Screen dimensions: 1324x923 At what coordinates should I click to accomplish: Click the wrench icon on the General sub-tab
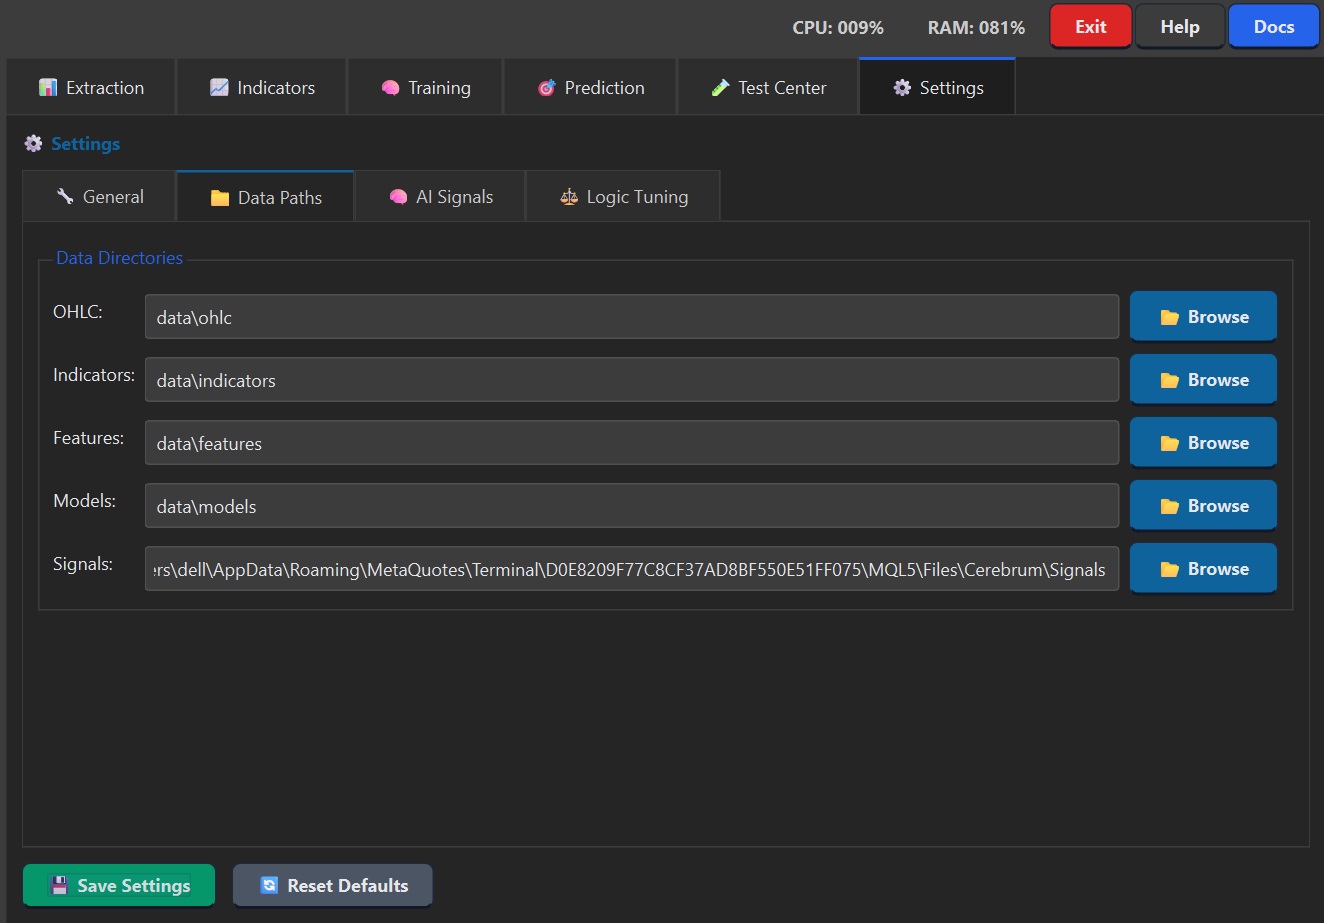[65, 196]
